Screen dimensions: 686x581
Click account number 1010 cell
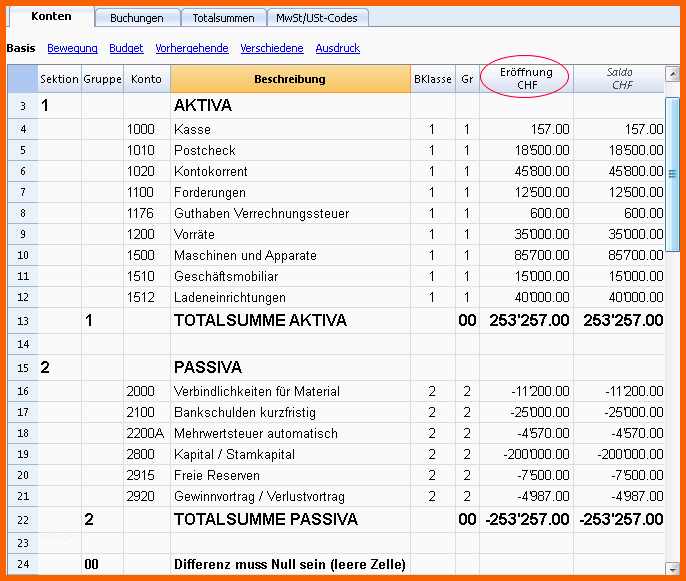tap(147, 150)
